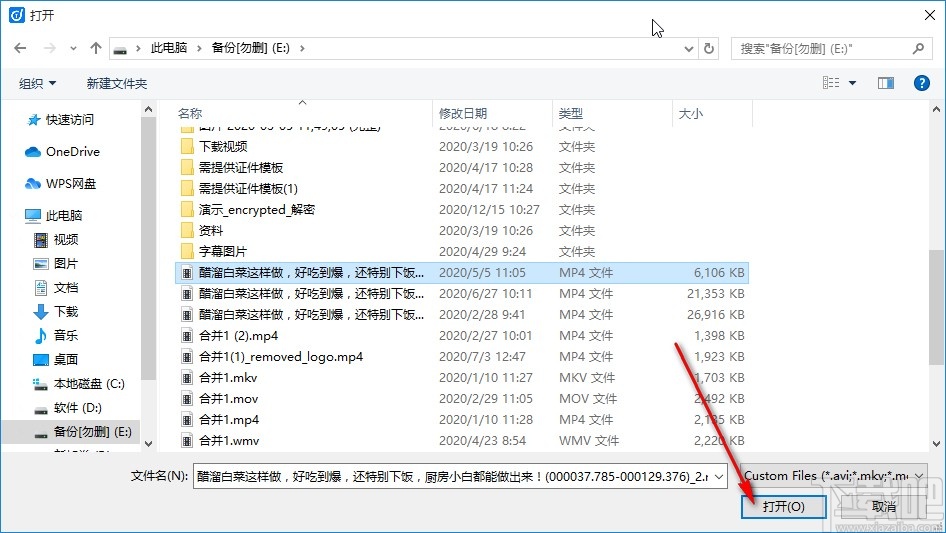
Task: Toggle the preview pane
Action: (886, 83)
